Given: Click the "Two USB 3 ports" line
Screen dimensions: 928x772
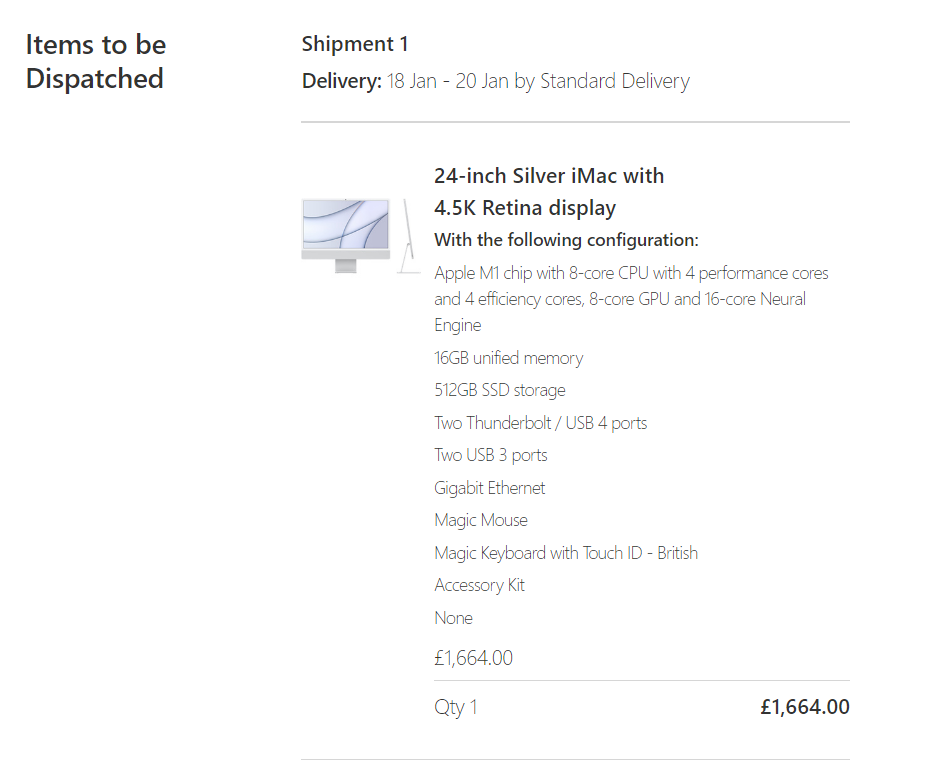Looking at the screenshot, I should tap(490, 455).
